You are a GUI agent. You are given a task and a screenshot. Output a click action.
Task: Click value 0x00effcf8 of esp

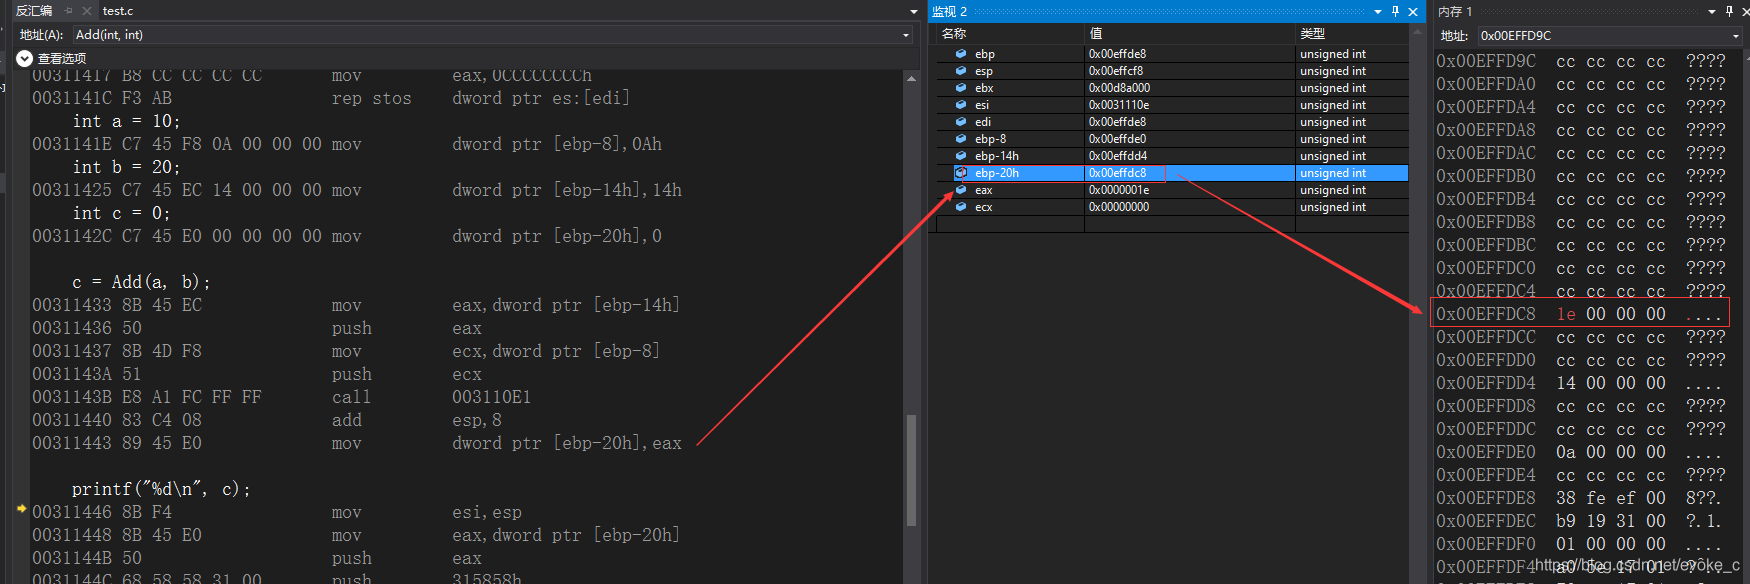point(1116,71)
